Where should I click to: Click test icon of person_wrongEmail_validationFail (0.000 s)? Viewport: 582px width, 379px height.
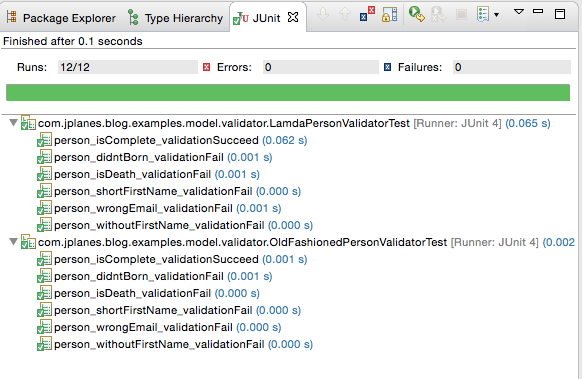(x=44, y=328)
